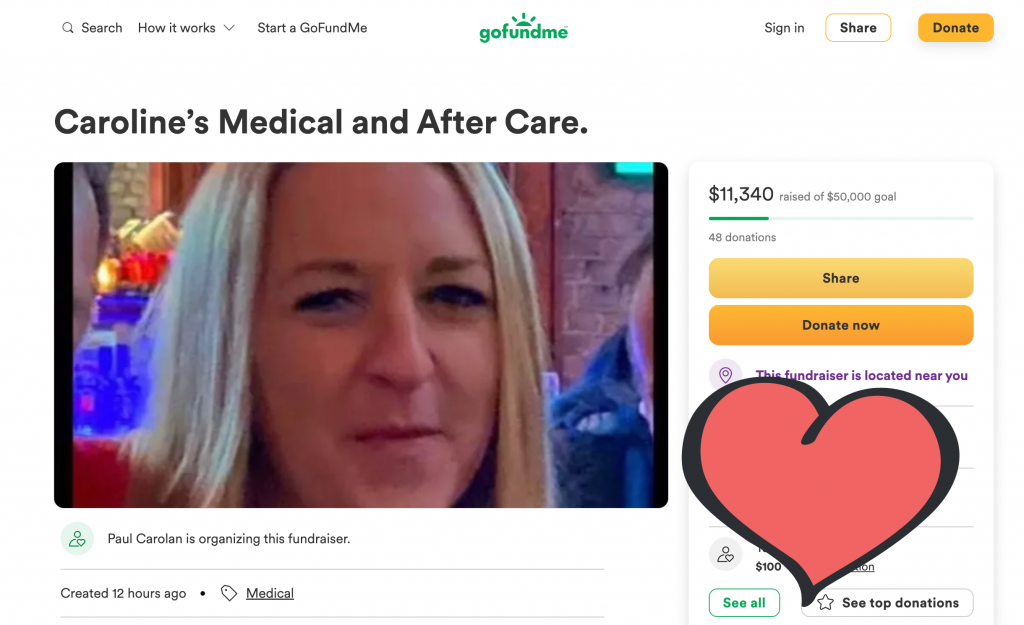Open the Medical category link

tap(270, 593)
